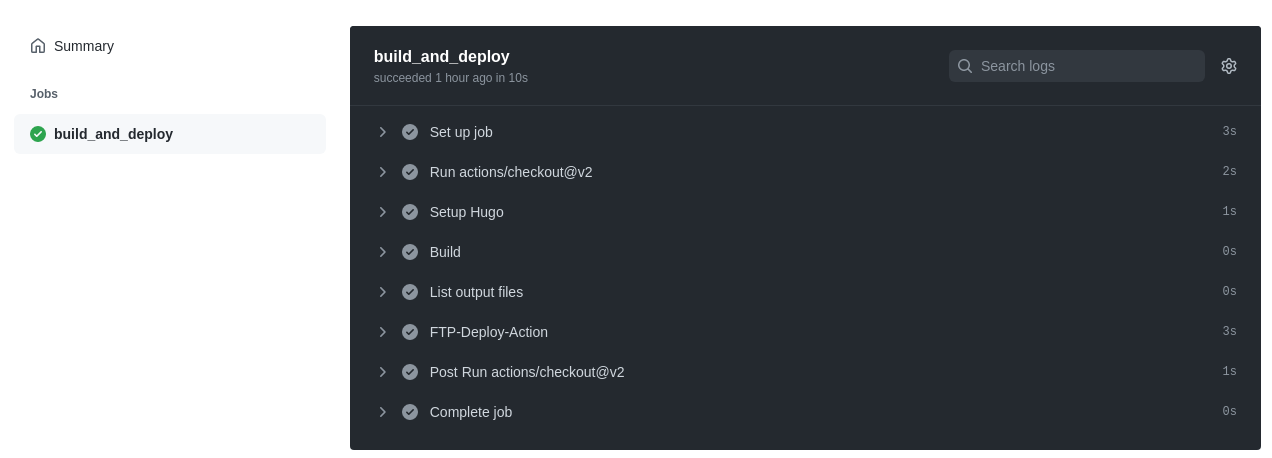Click the magnifier icon in the search box

[x=965, y=66]
